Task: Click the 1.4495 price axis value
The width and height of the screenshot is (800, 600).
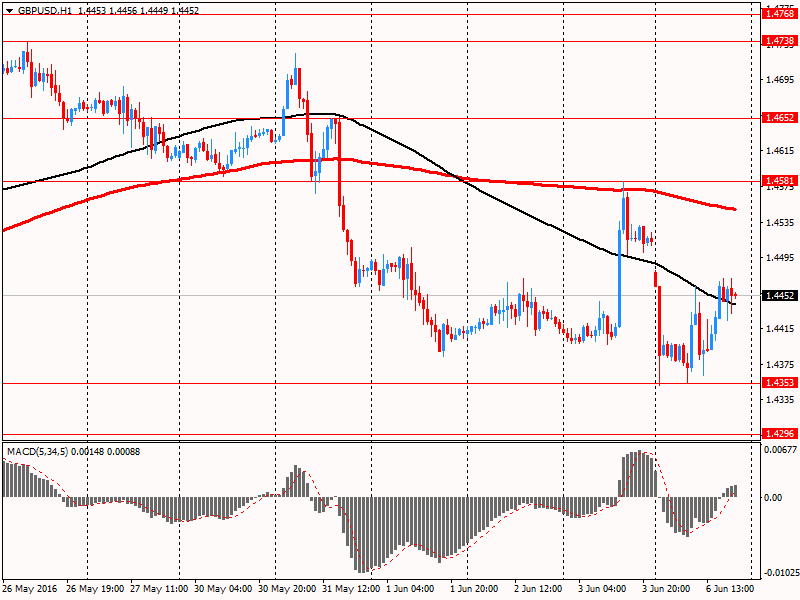Action: (781, 258)
